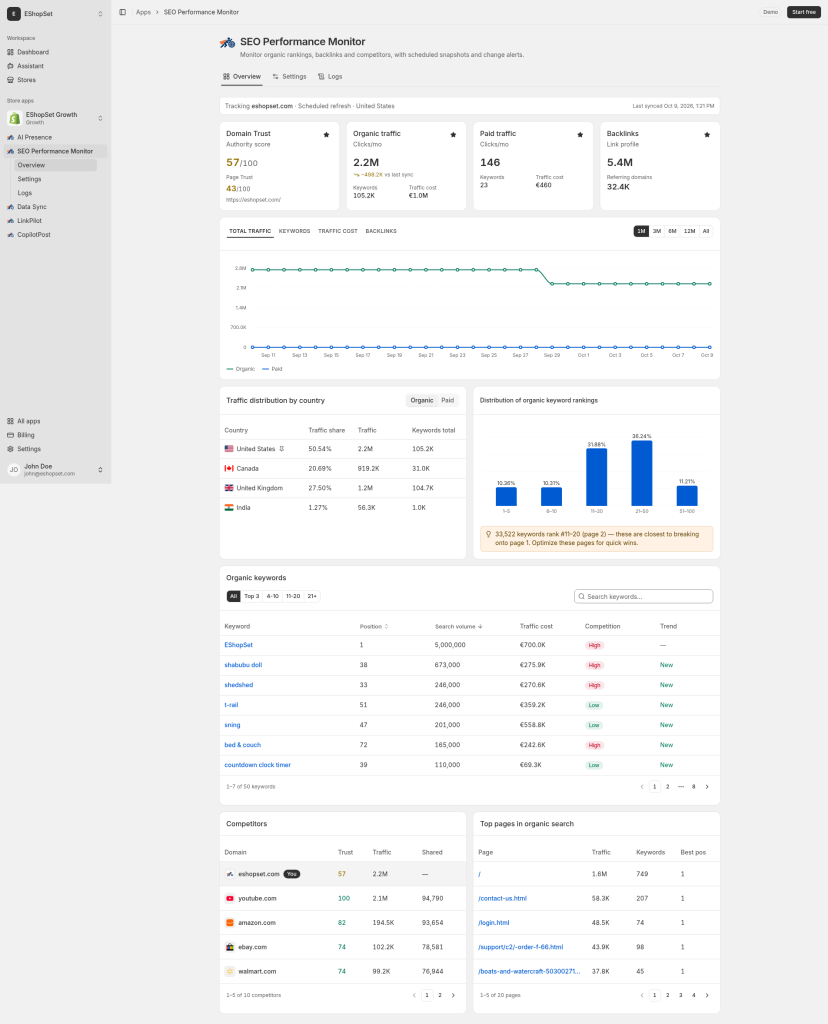This screenshot has height=1024, width=828.
Task: Toggle the star on Backlinks card
Action: 707,135
